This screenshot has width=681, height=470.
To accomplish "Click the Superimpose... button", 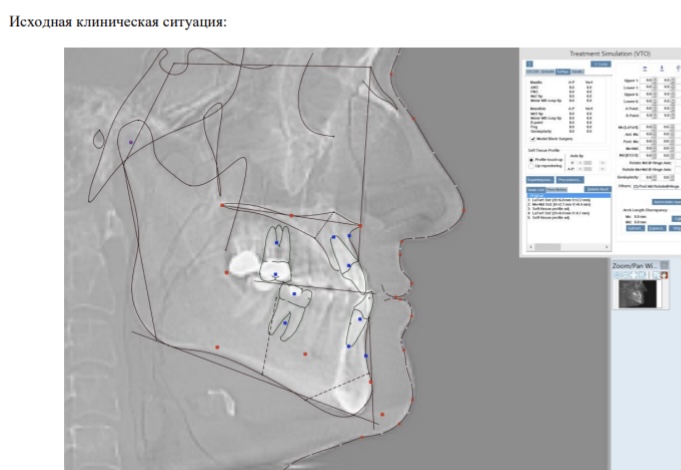I will pos(540,180).
